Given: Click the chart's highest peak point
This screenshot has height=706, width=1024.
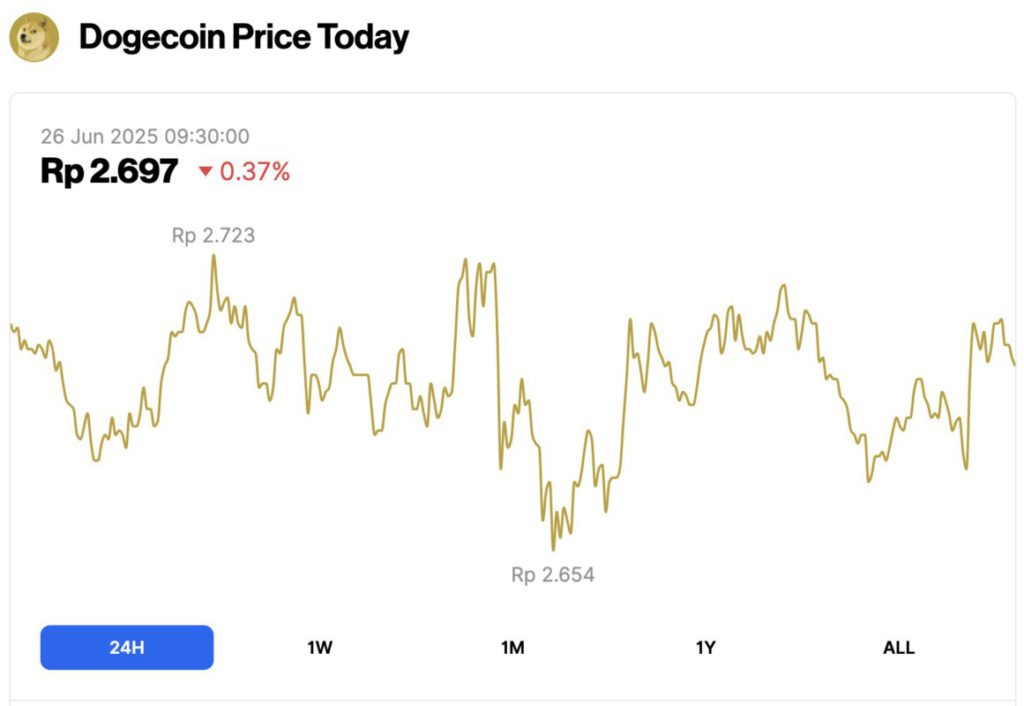Looking at the screenshot, I should pyautogui.click(x=213, y=256).
